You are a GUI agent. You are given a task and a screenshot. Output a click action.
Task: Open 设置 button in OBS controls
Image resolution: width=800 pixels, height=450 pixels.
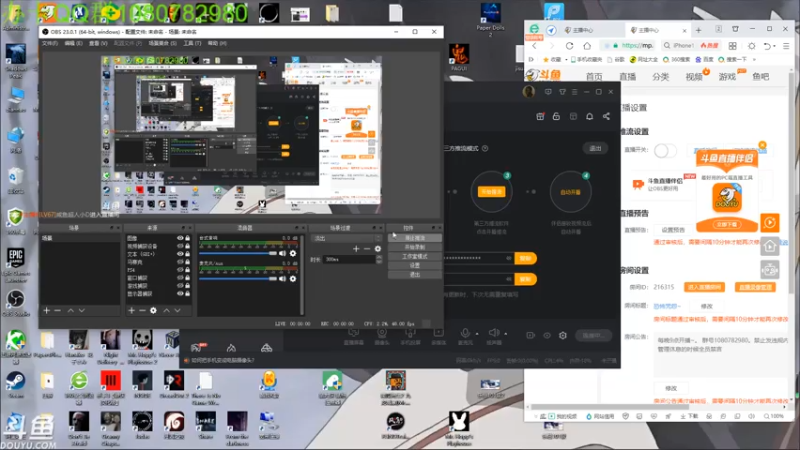(414, 265)
